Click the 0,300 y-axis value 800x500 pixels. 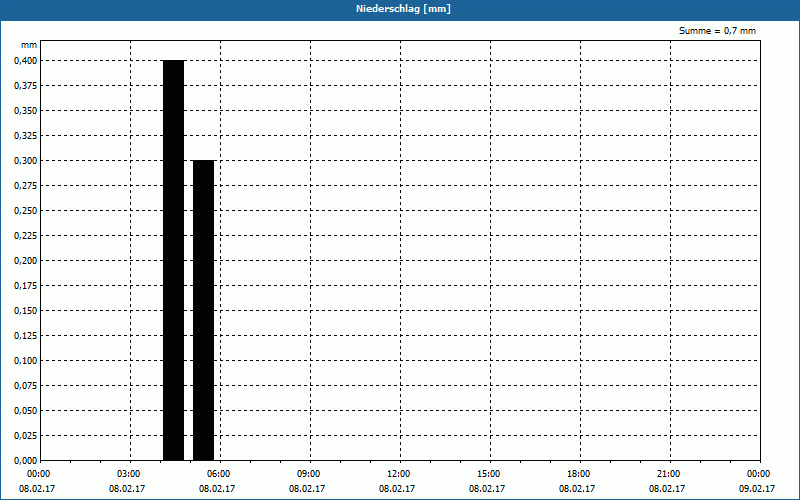coord(26,161)
